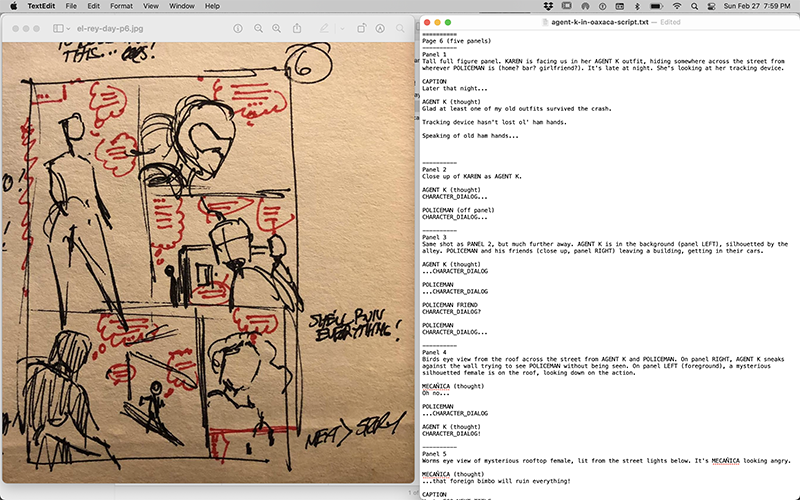800x500 pixels.
Task: Click the 'POLICEMAN FRIEND' line
Action: 450,305
